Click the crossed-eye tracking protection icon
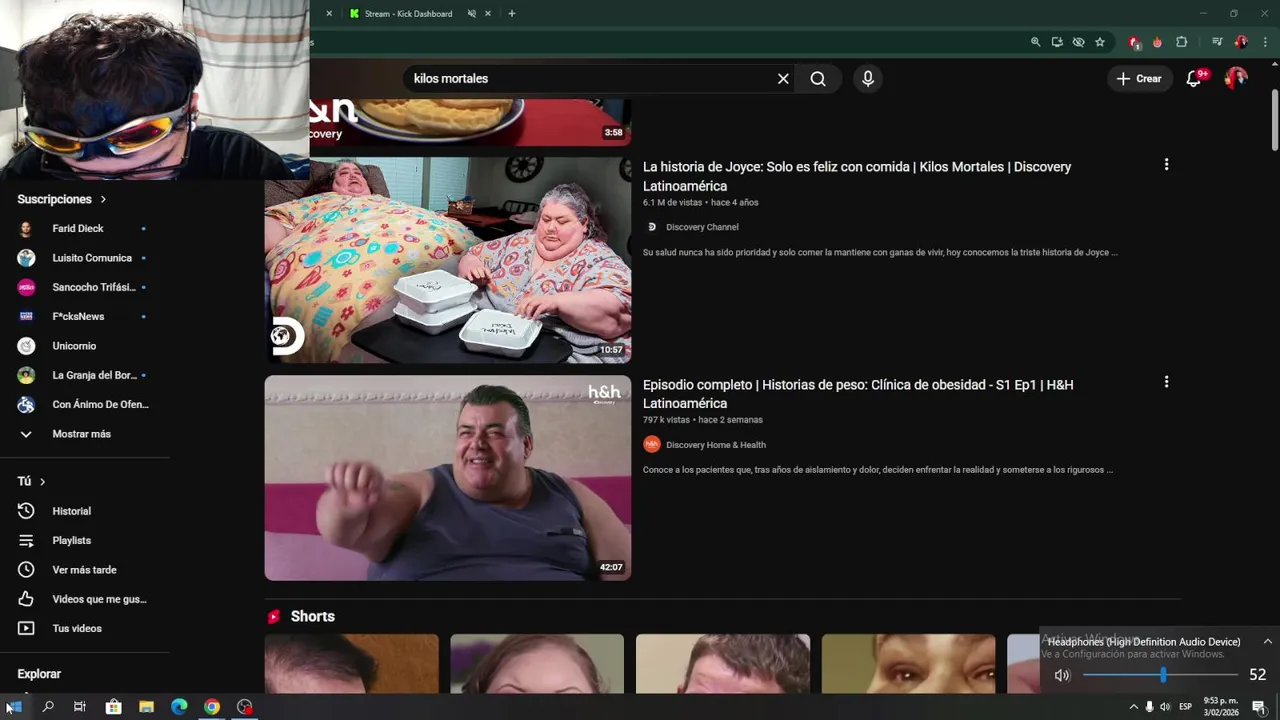This screenshot has height=720, width=1280. click(1078, 42)
